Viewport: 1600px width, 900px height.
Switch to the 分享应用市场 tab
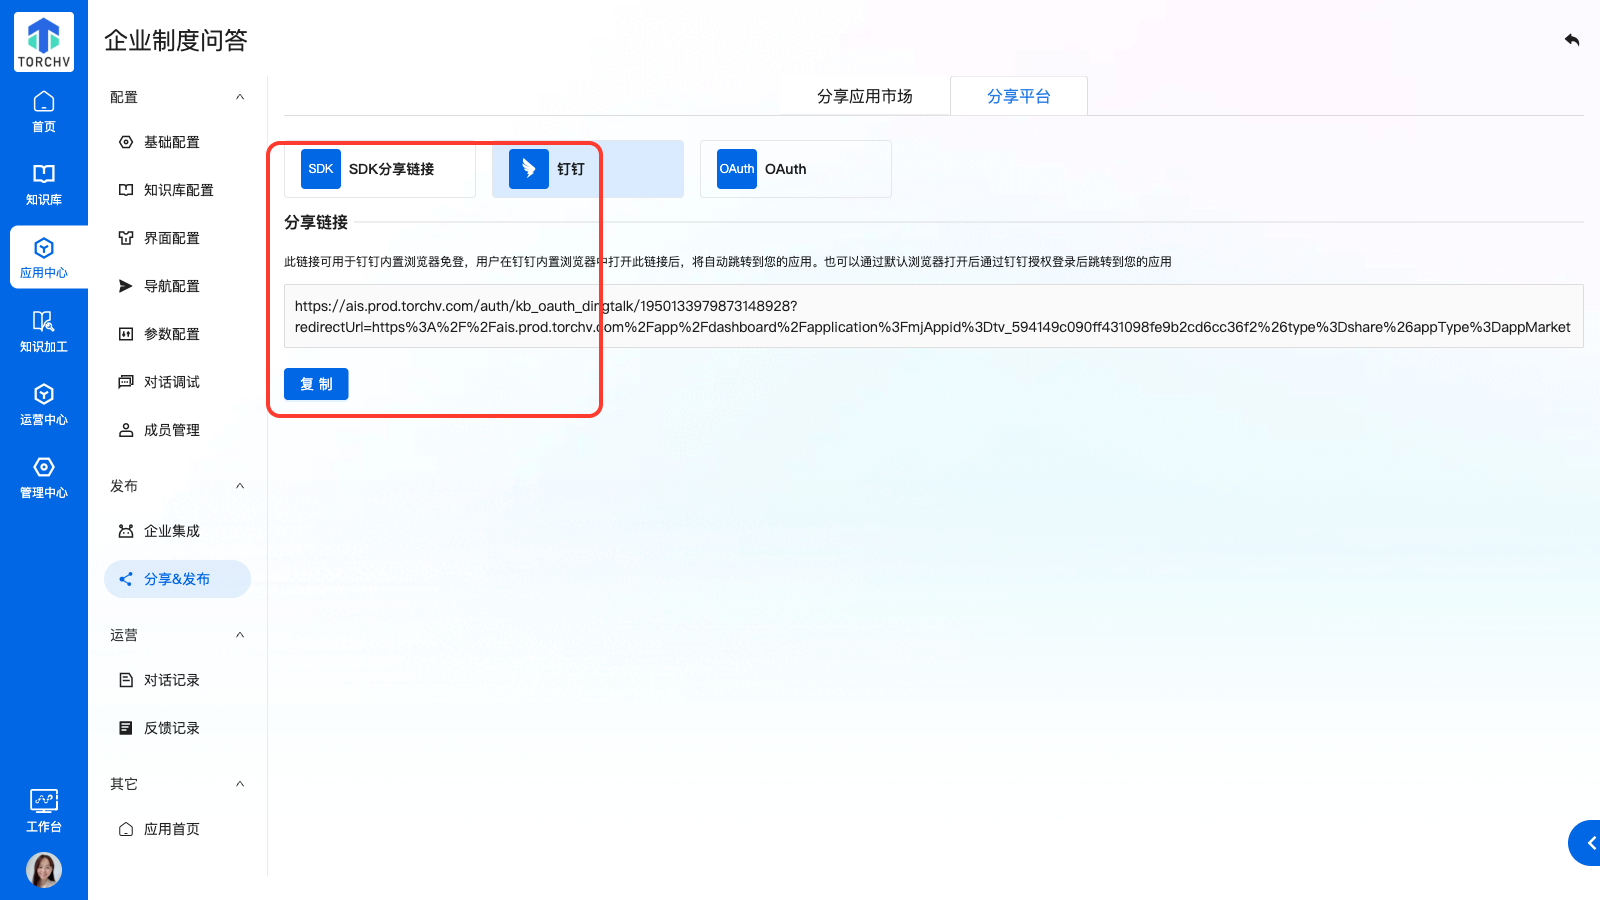[864, 96]
